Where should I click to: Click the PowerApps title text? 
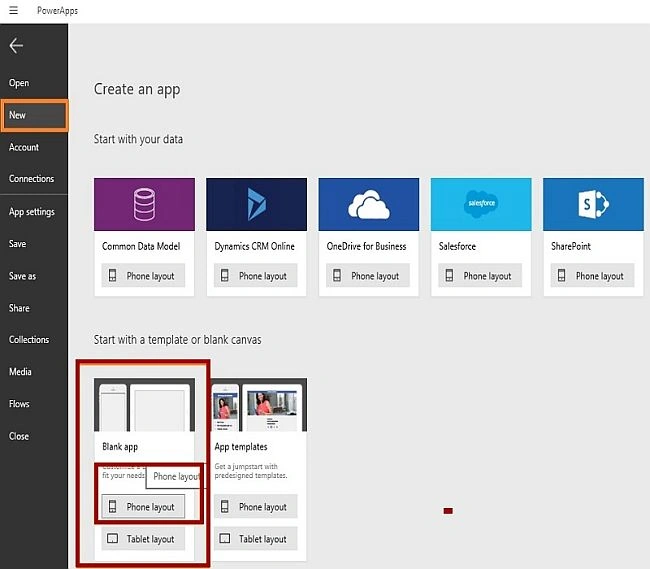point(57,11)
